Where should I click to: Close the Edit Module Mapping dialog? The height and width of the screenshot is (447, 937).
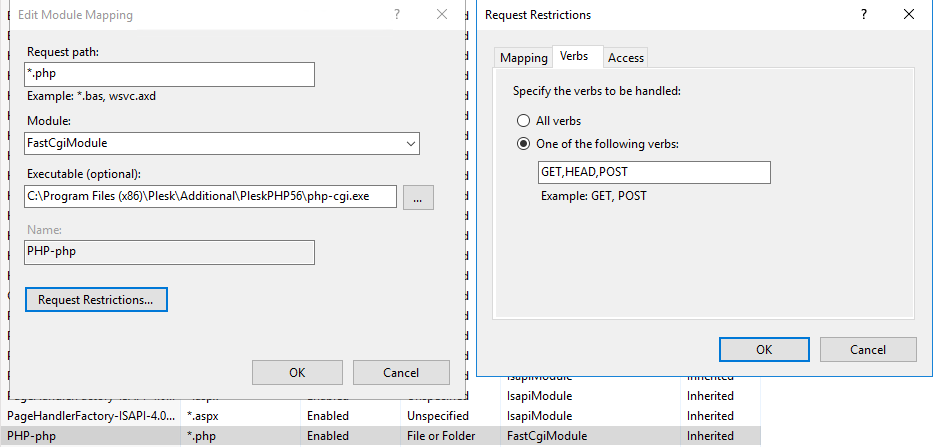(442, 15)
